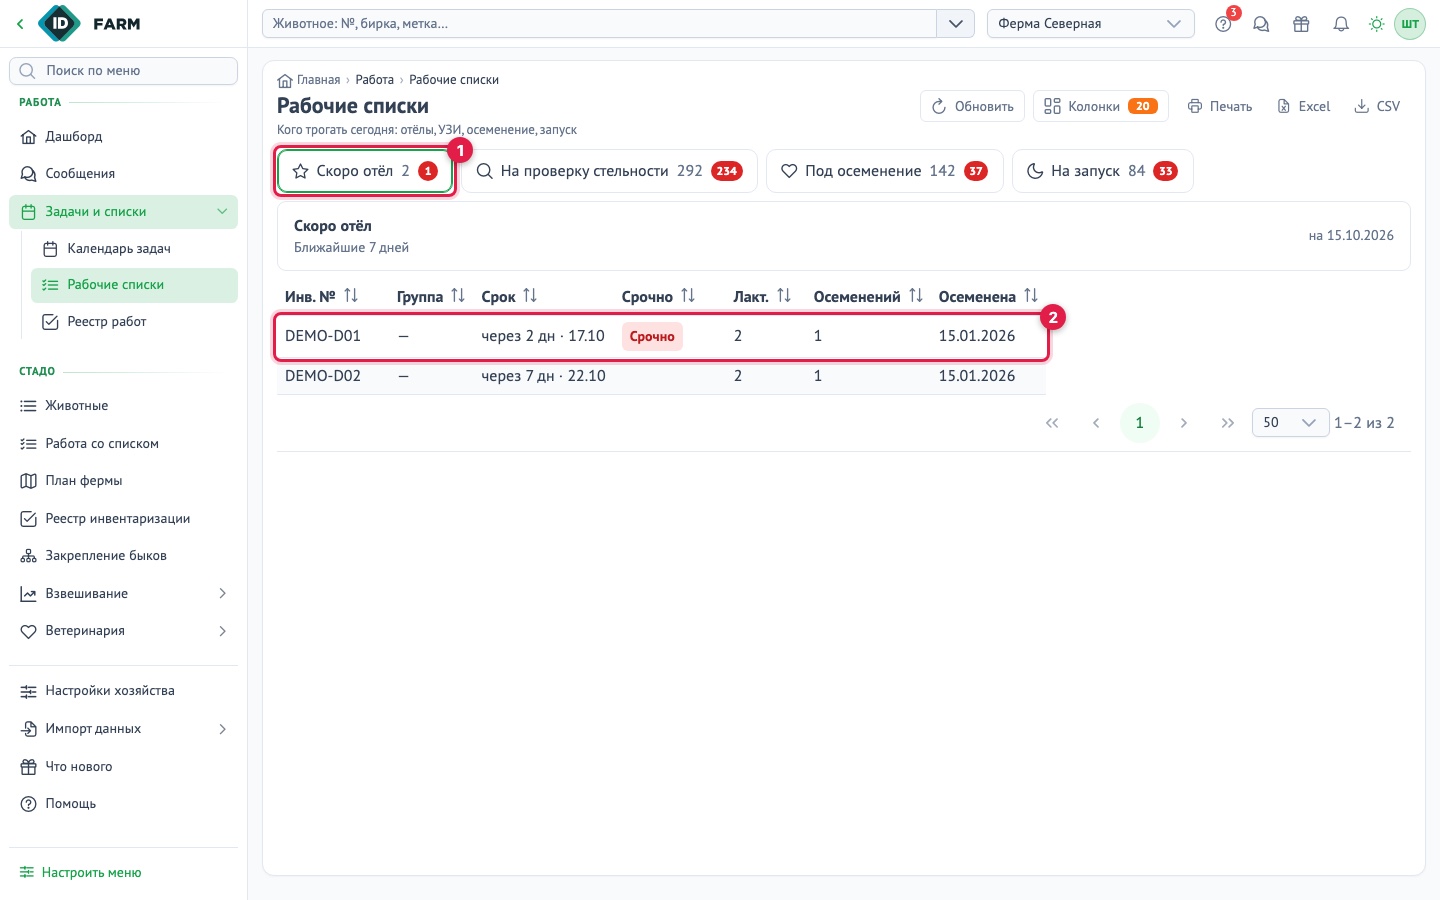
Task: Open the Ферма Северная farm selector
Action: tap(1090, 24)
